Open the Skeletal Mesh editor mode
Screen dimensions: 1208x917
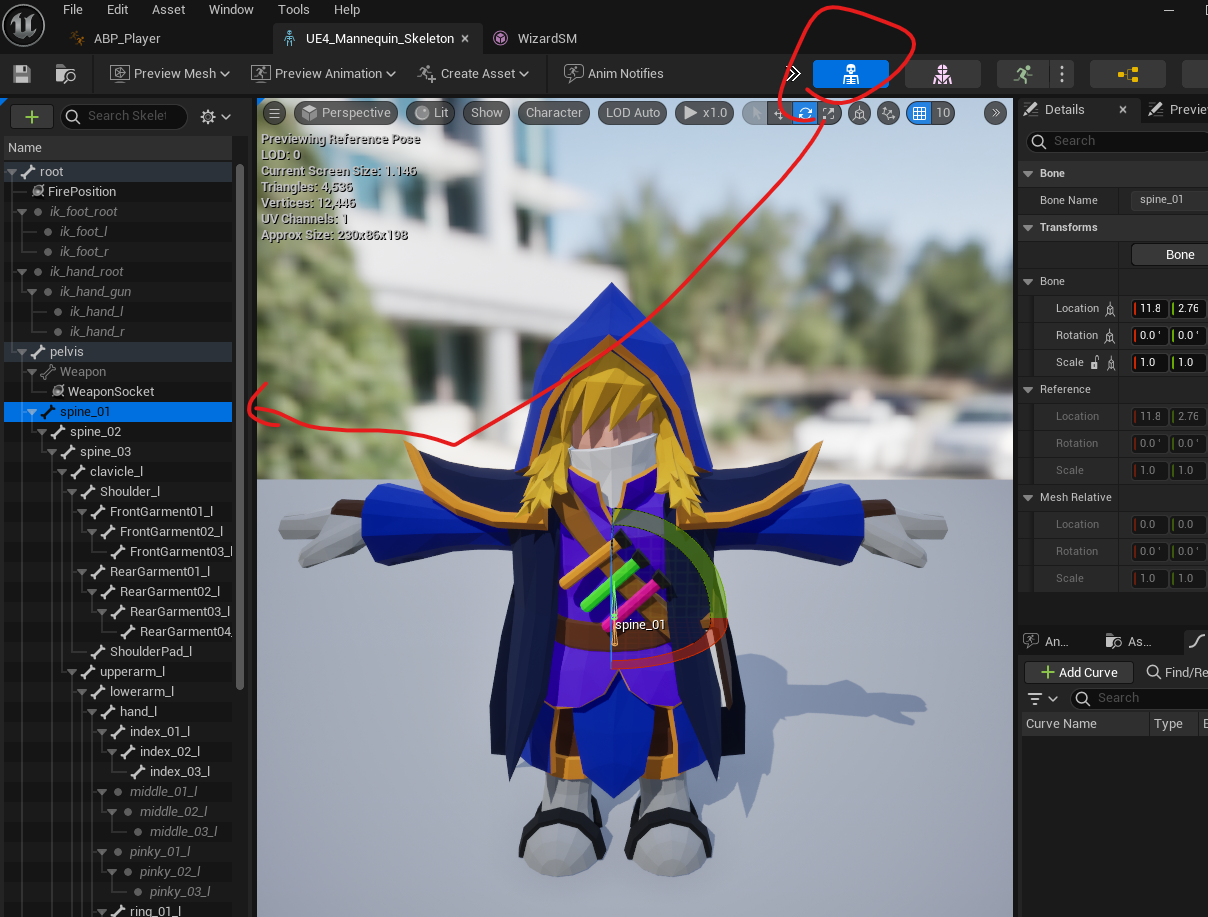942,74
